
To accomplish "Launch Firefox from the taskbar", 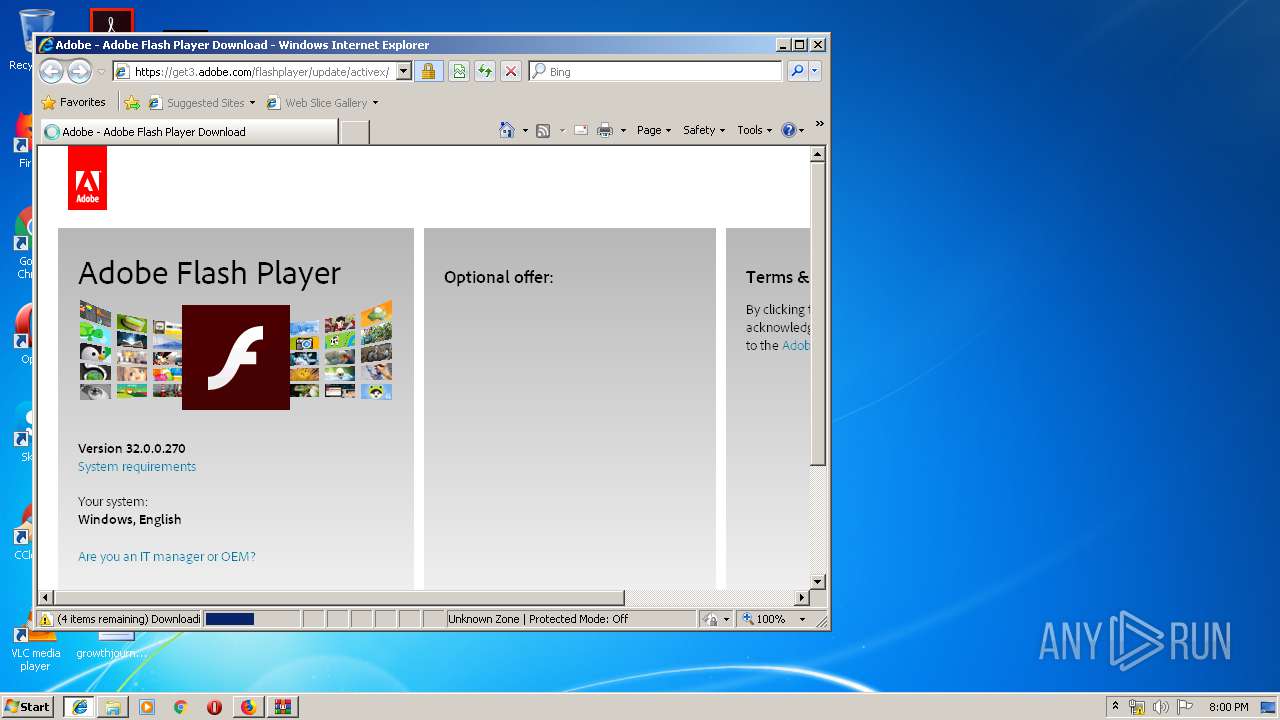I will pyautogui.click(x=248, y=707).
